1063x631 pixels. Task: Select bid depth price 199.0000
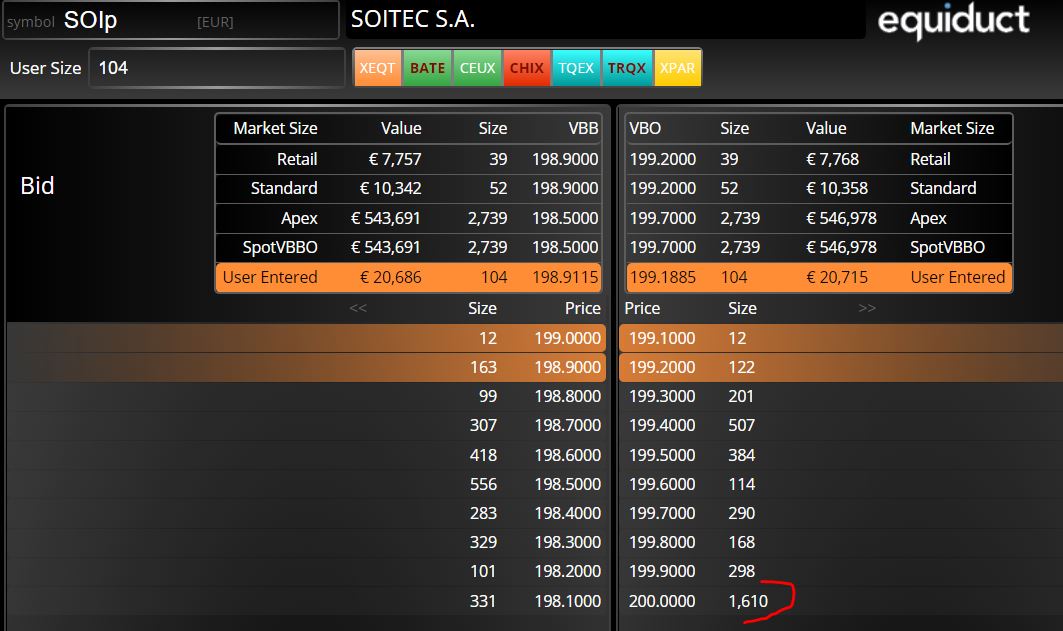point(567,338)
